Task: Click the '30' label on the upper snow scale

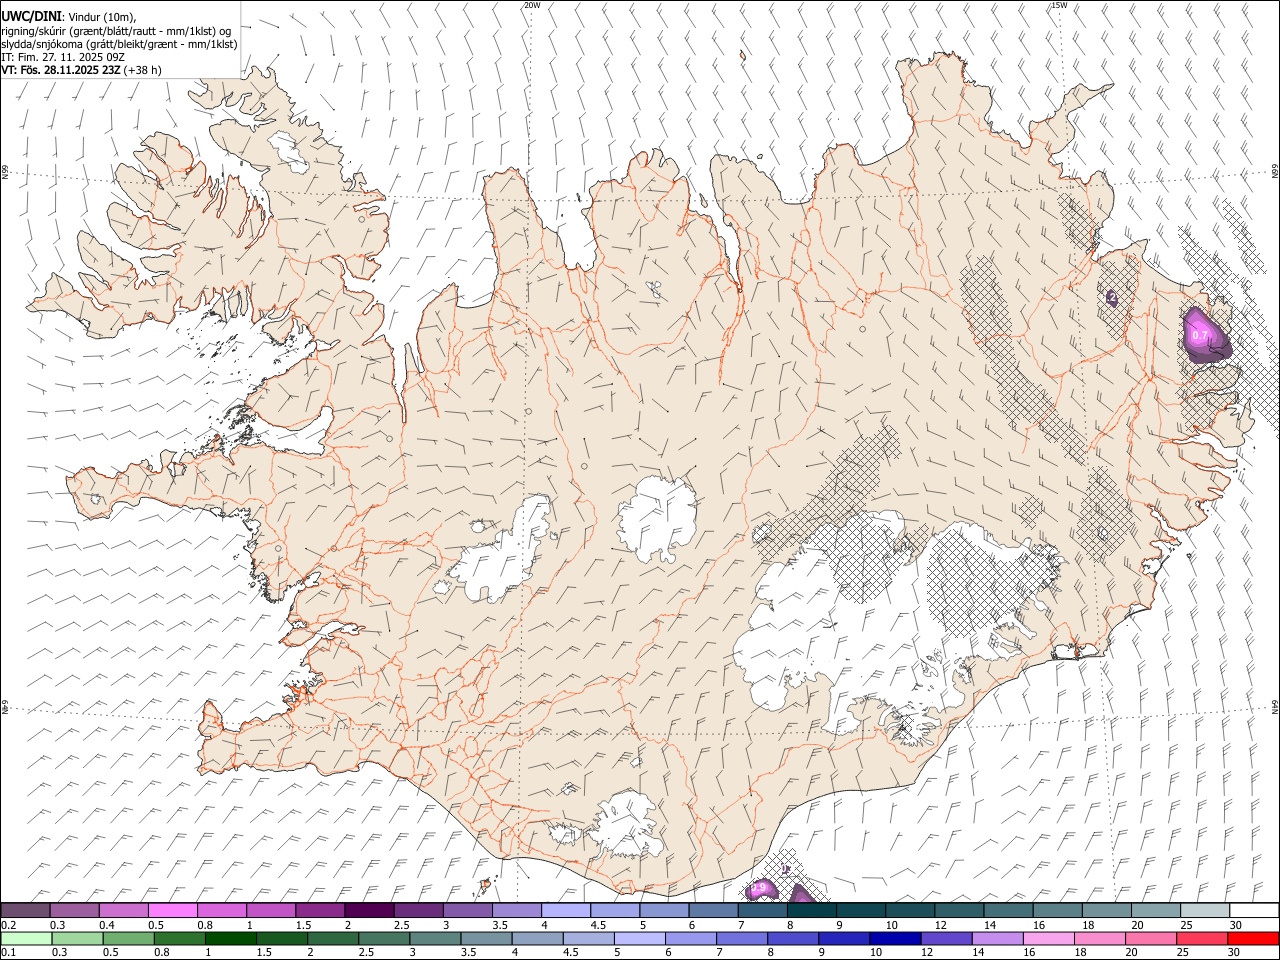Action: tap(1235, 925)
